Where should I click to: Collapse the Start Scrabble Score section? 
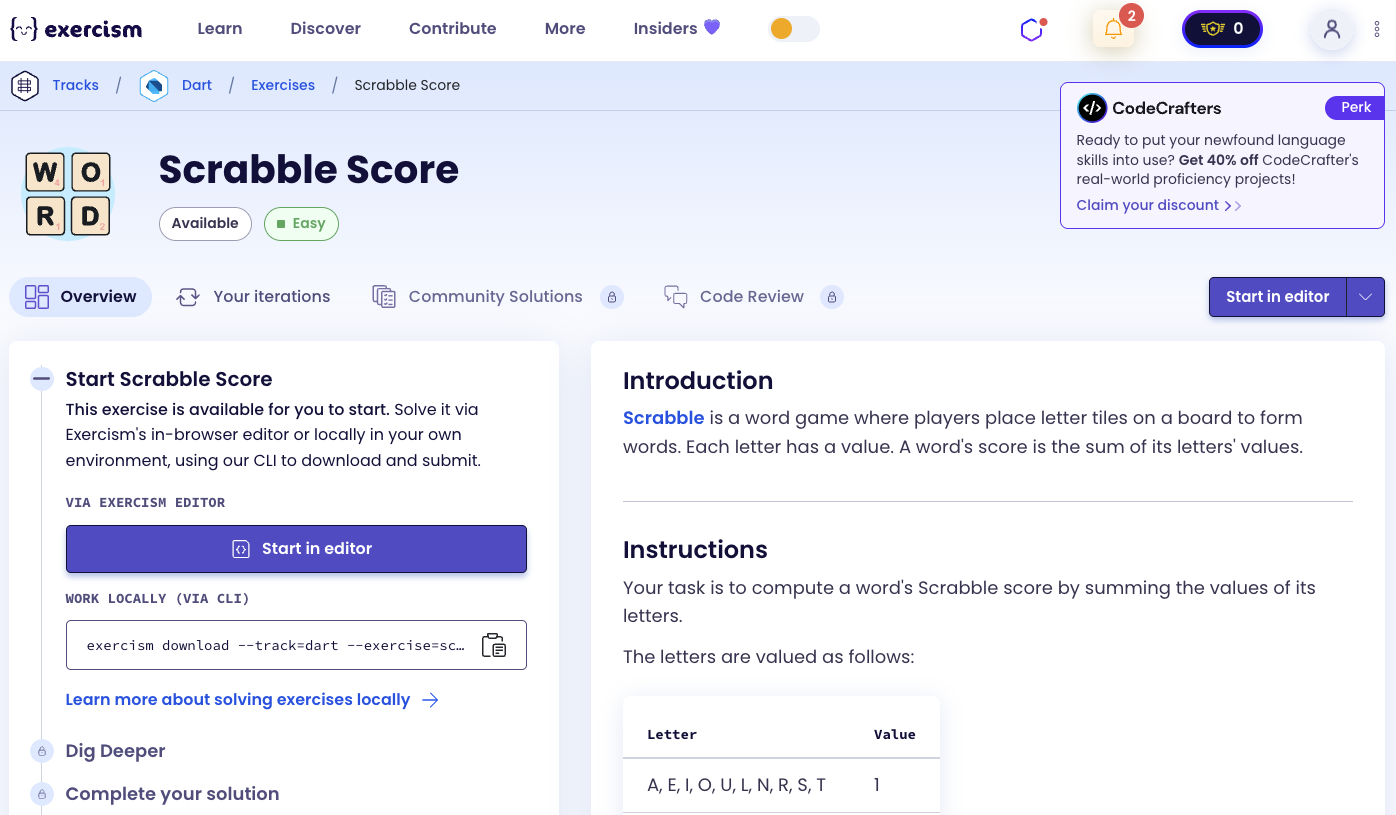pos(41,379)
